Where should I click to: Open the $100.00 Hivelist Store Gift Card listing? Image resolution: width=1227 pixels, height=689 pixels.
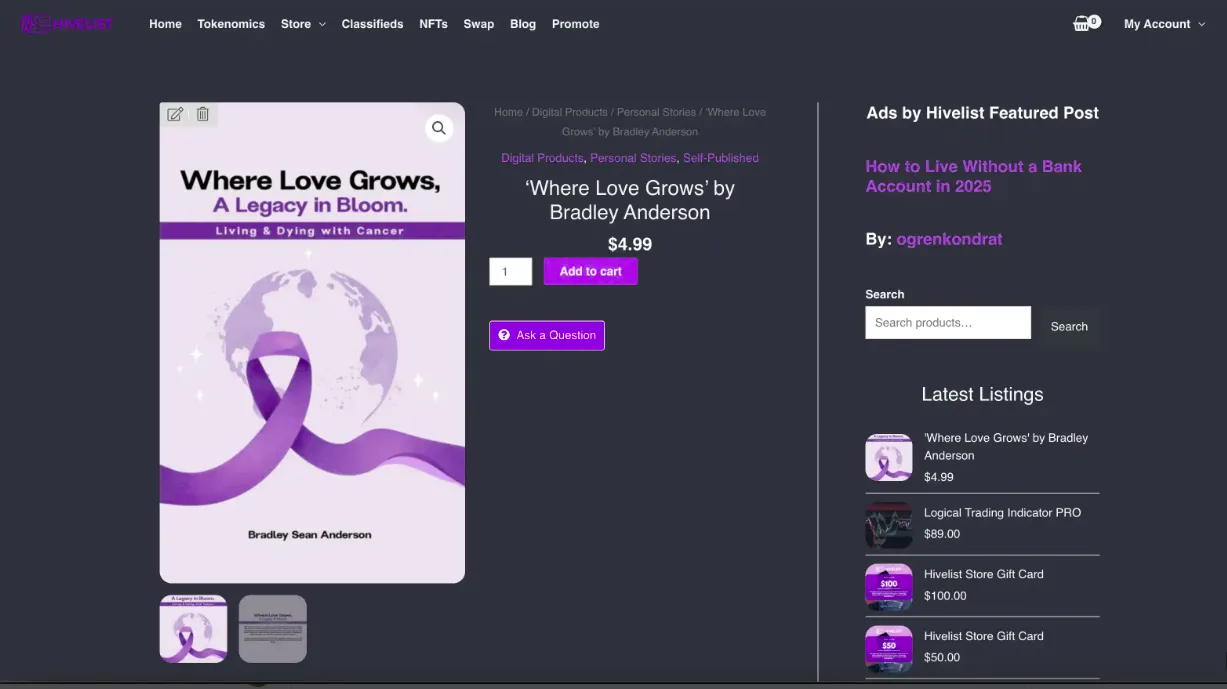983,574
